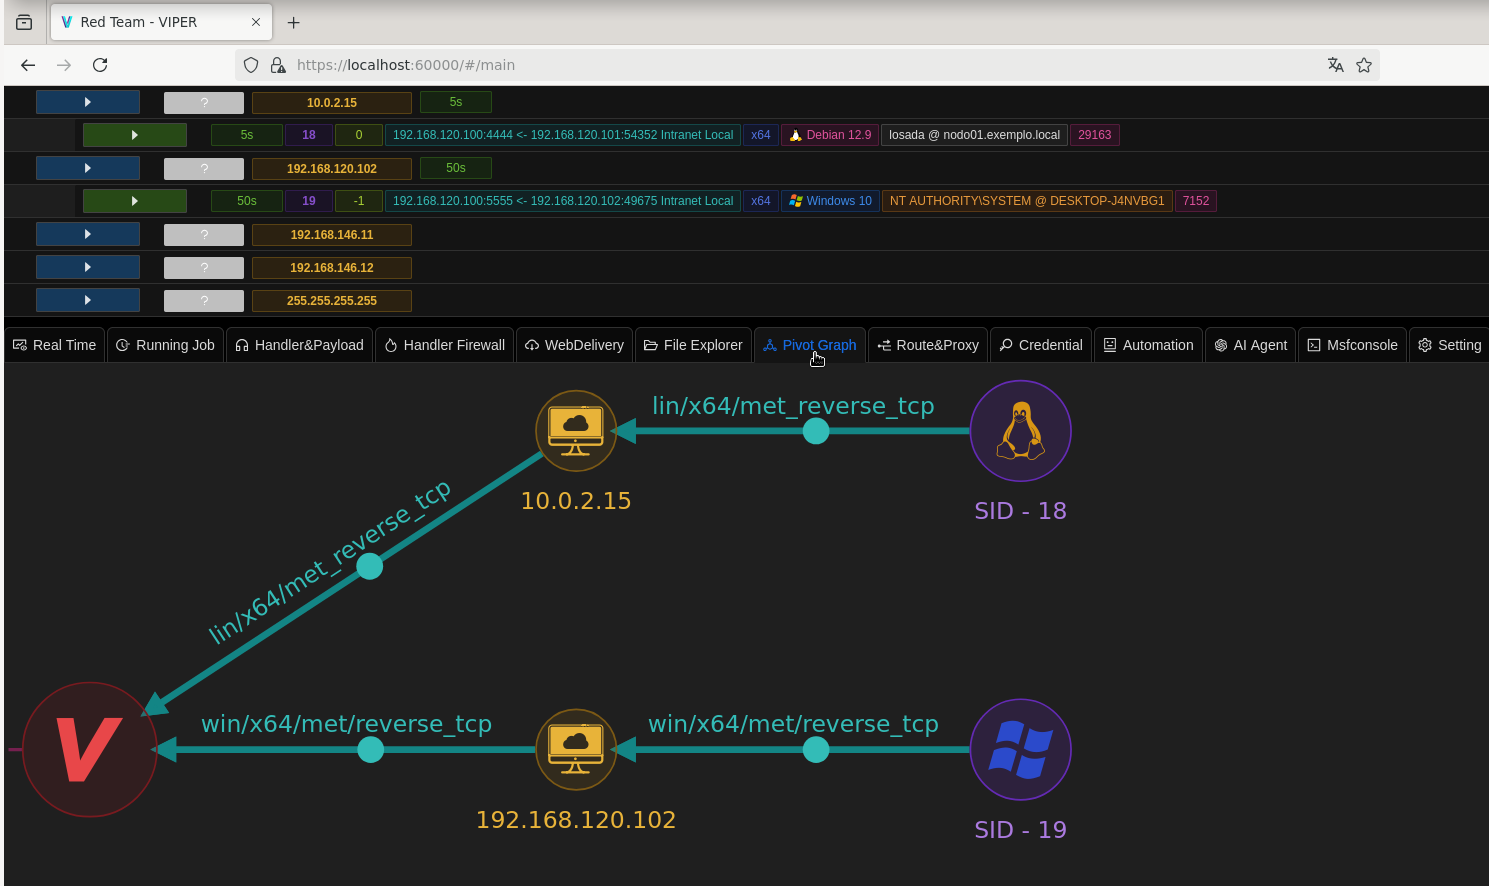Expand session 19 green arrow button
The width and height of the screenshot is (1489, 886).
coord(135,201)
